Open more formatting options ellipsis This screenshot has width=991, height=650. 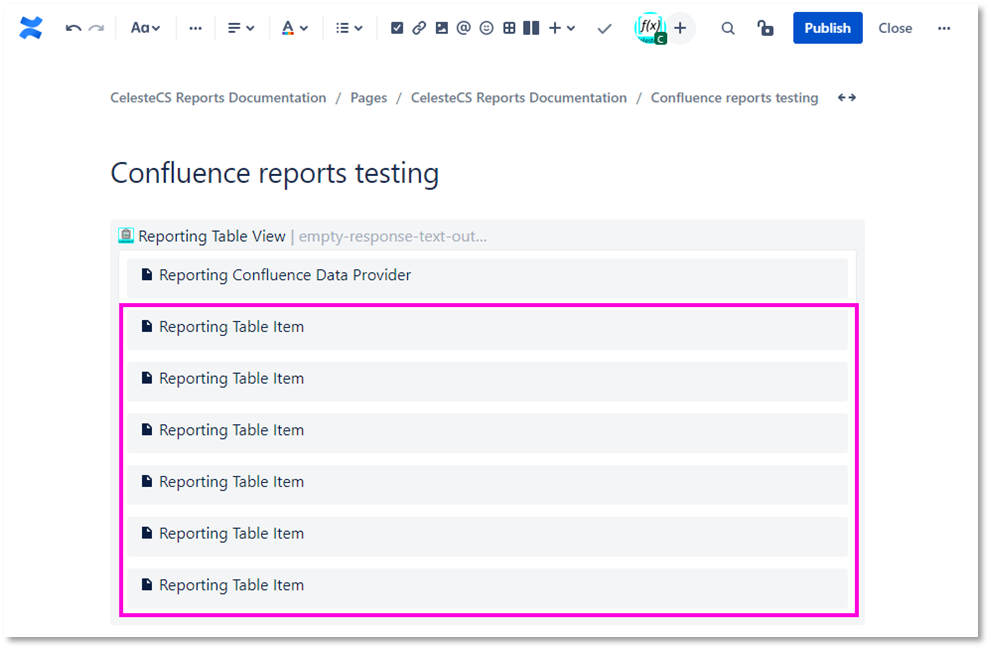click(195, 28)
